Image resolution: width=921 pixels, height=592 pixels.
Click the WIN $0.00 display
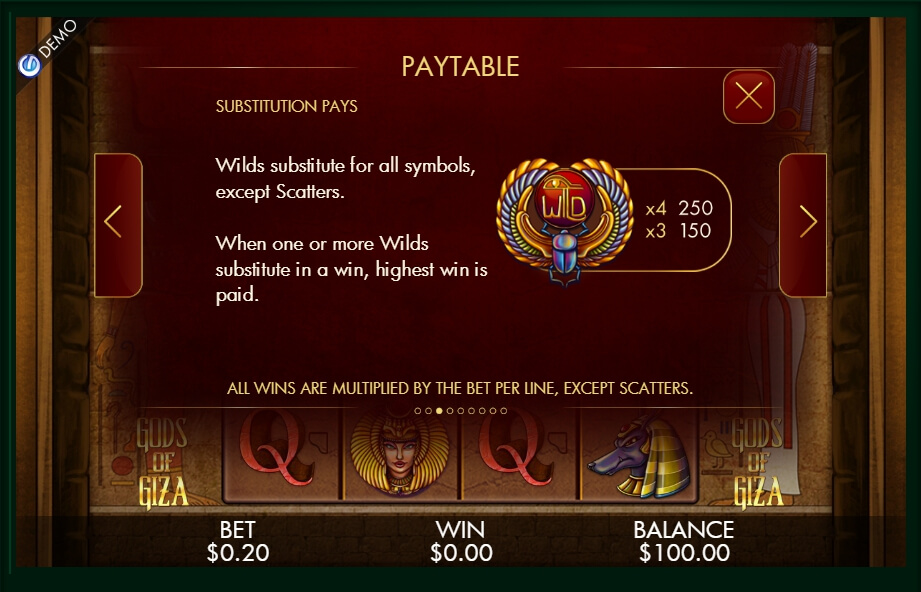point(461,541)
